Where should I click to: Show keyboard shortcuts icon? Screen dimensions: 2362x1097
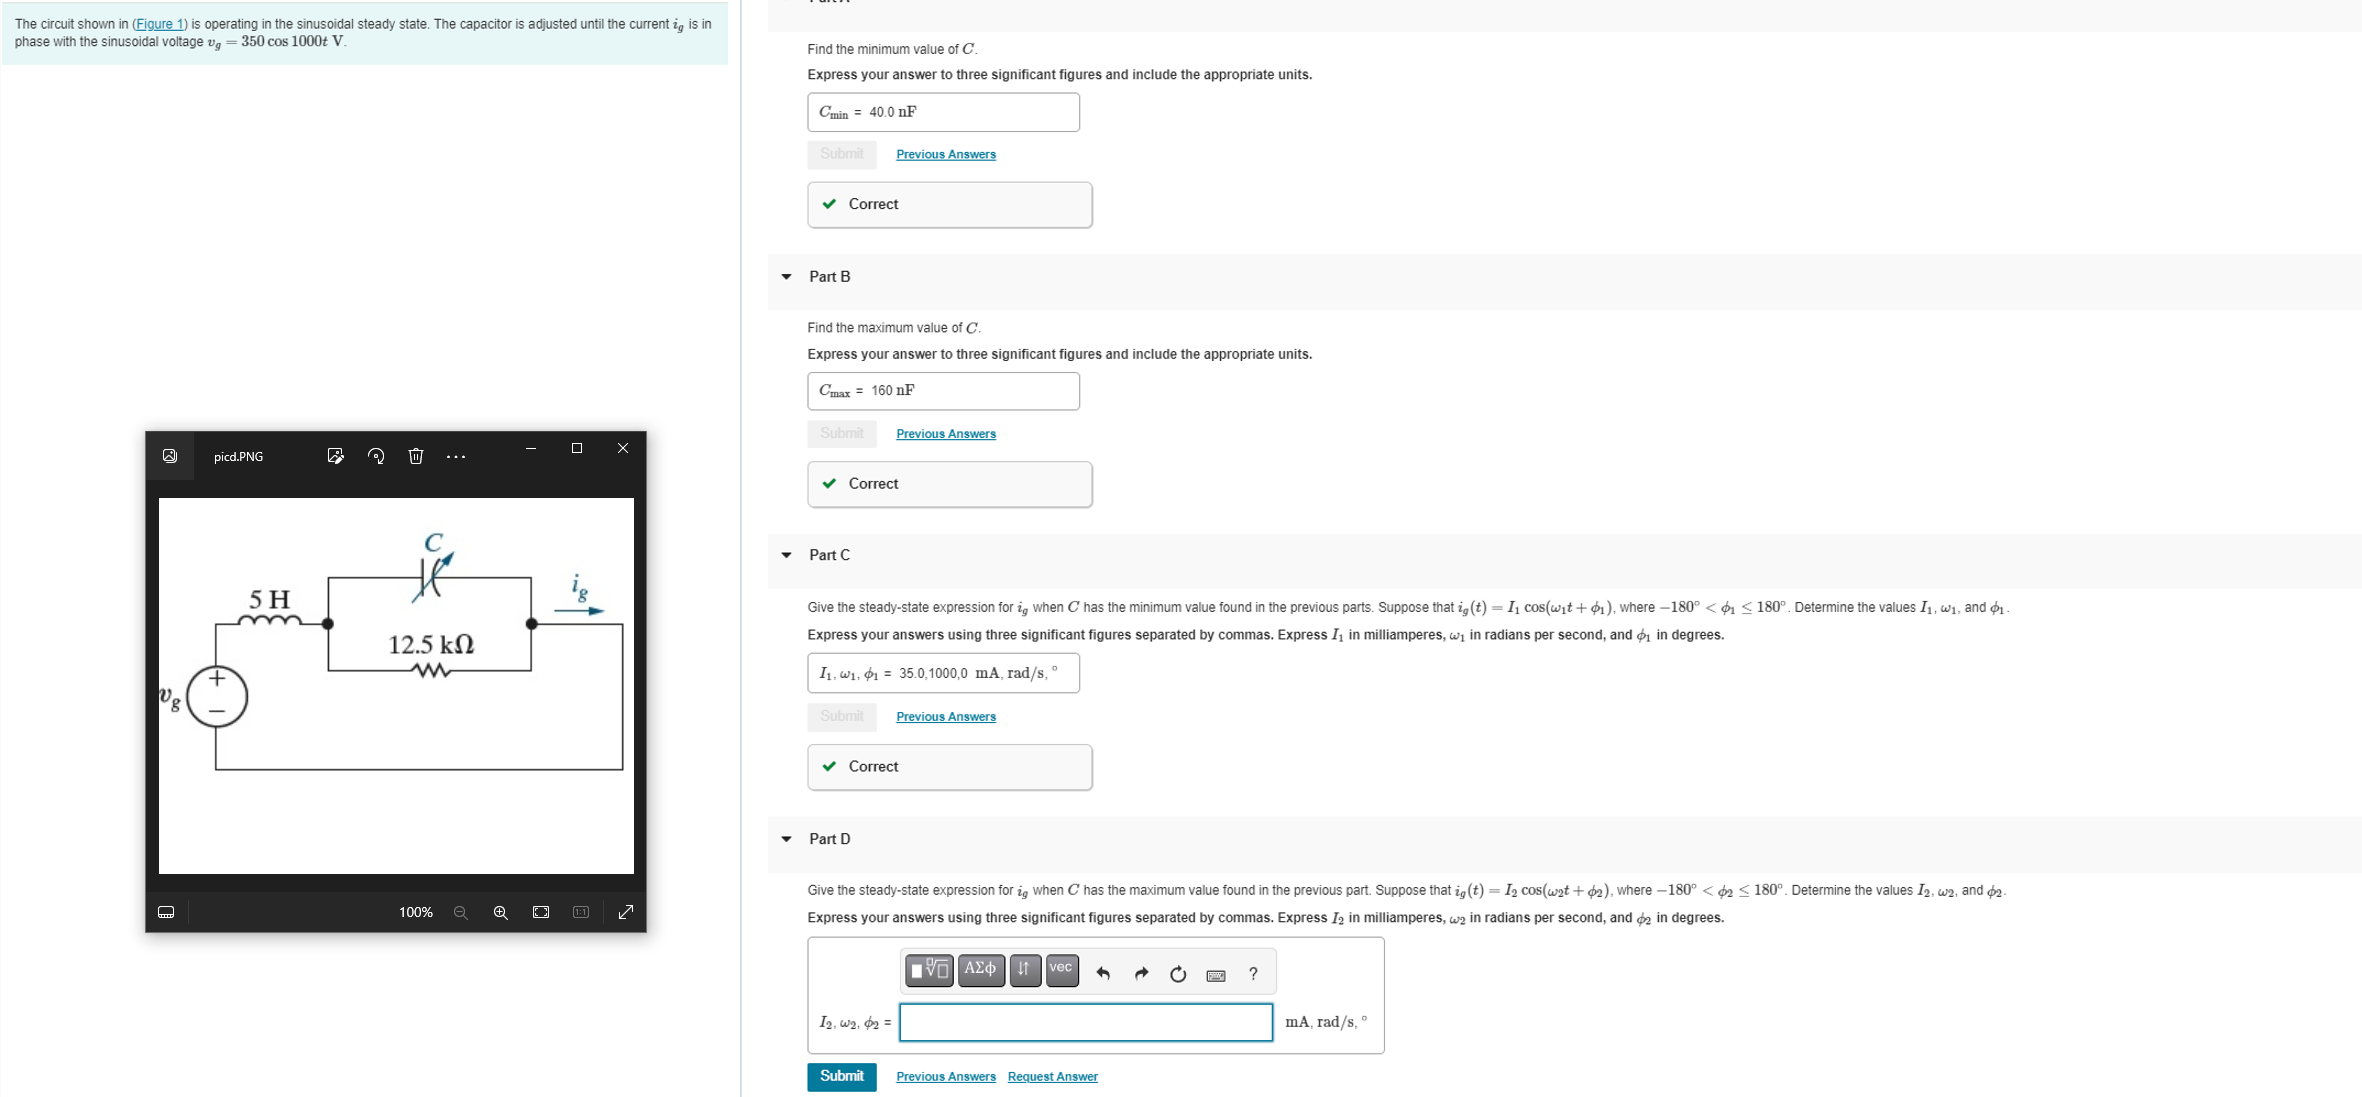[1216, 974]
